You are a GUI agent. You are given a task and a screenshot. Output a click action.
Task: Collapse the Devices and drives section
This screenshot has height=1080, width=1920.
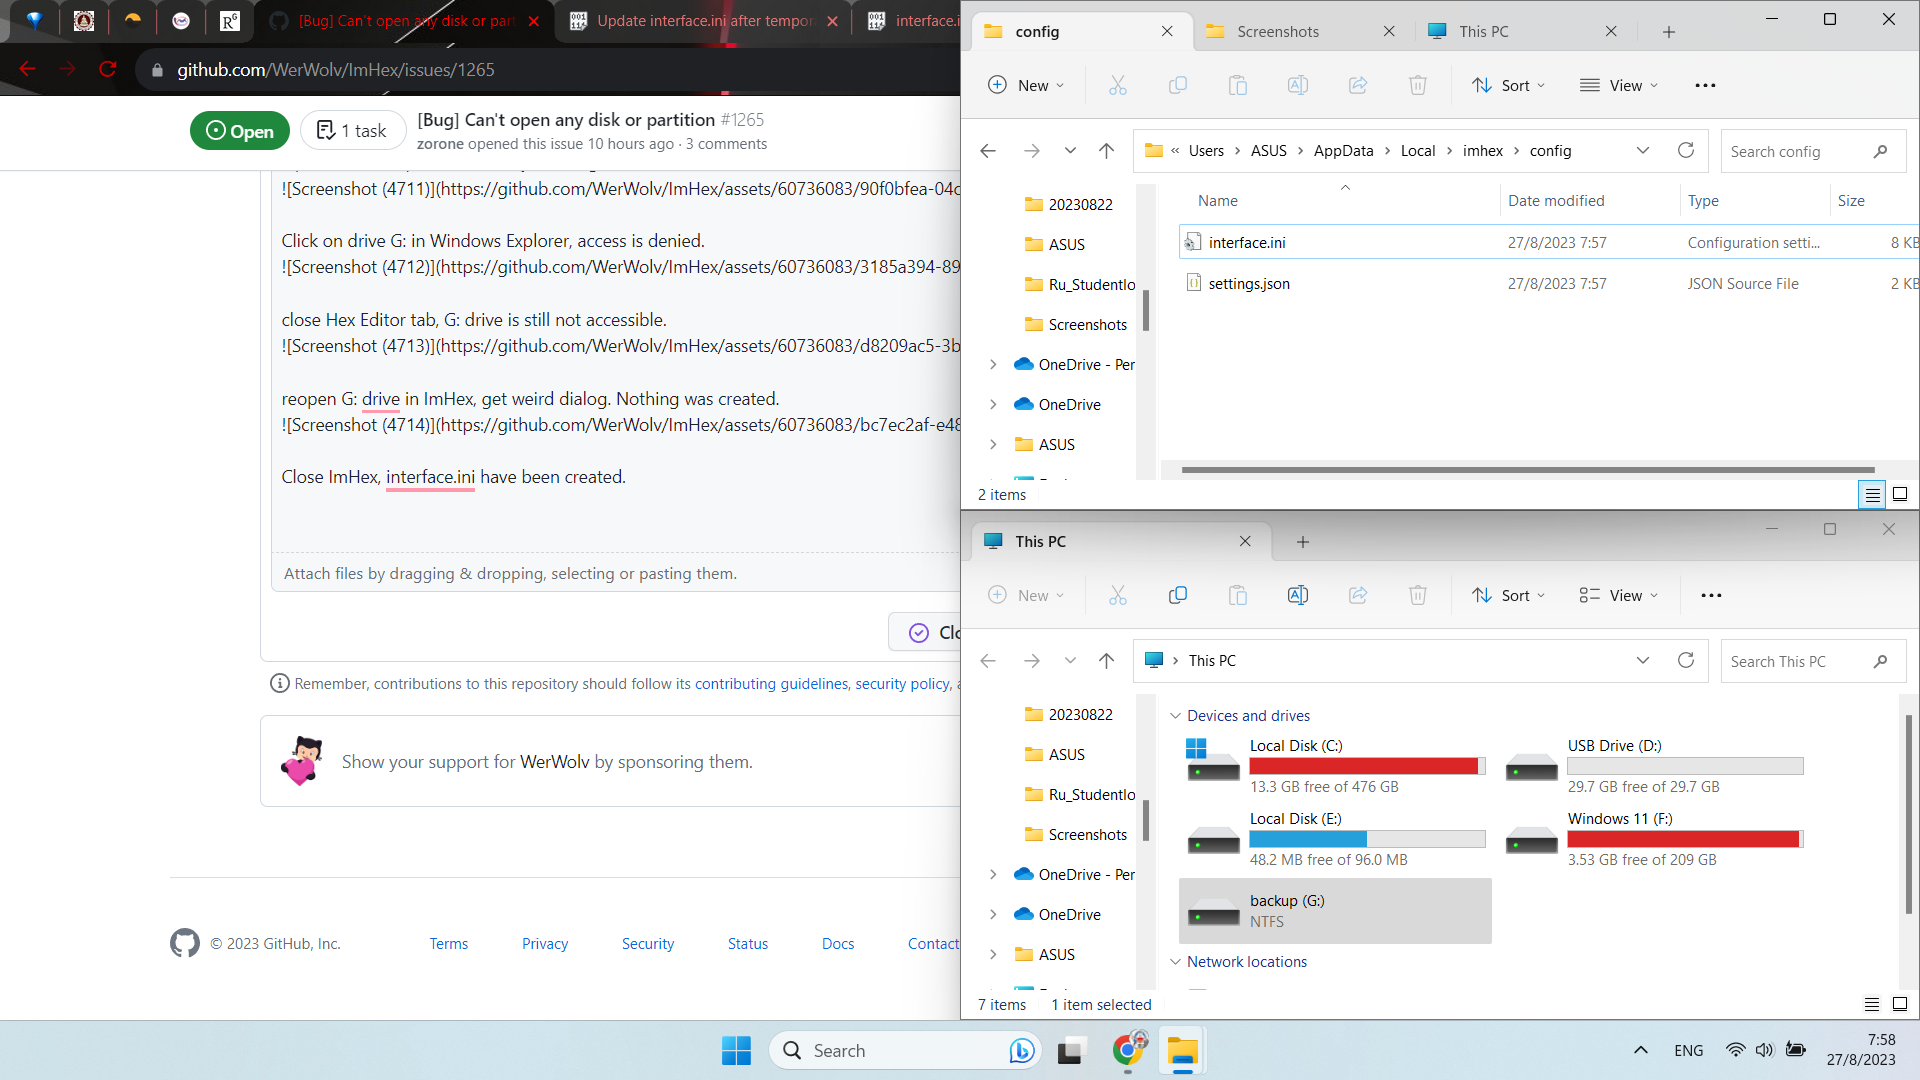(x=1176, y=715)
